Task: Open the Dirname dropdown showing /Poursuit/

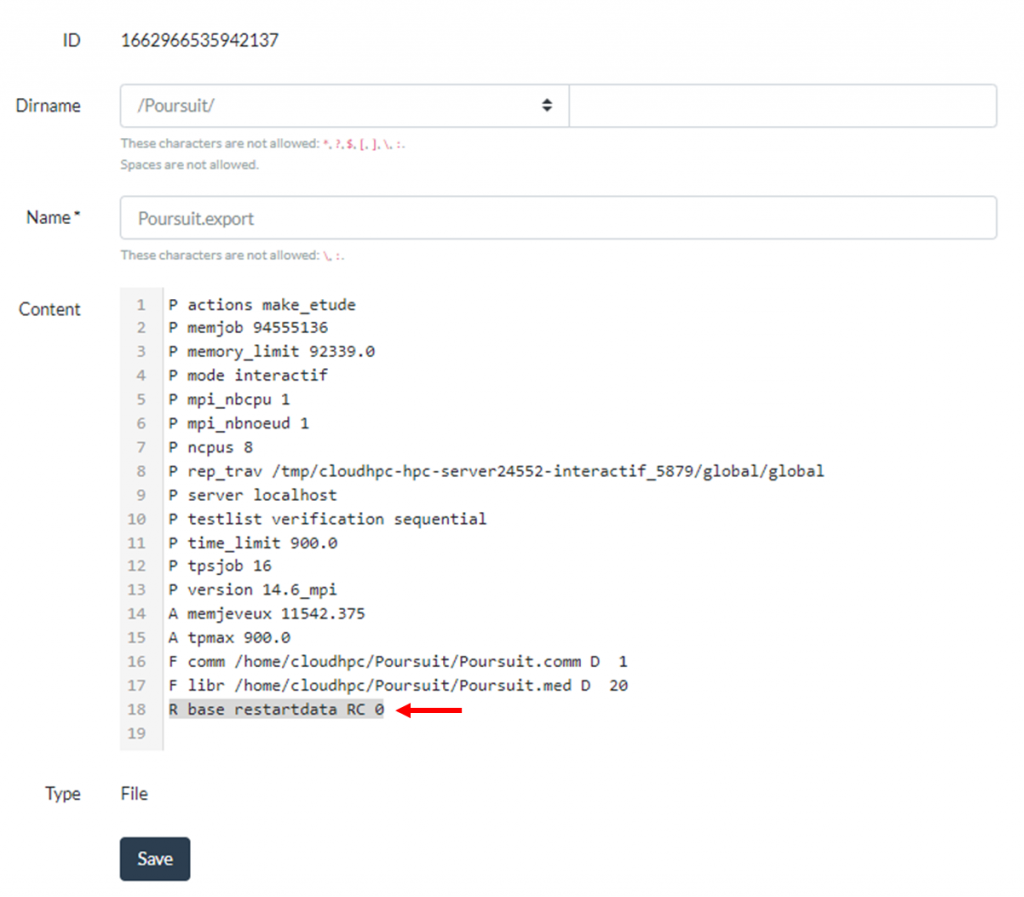Action: (x=344, y=105)
